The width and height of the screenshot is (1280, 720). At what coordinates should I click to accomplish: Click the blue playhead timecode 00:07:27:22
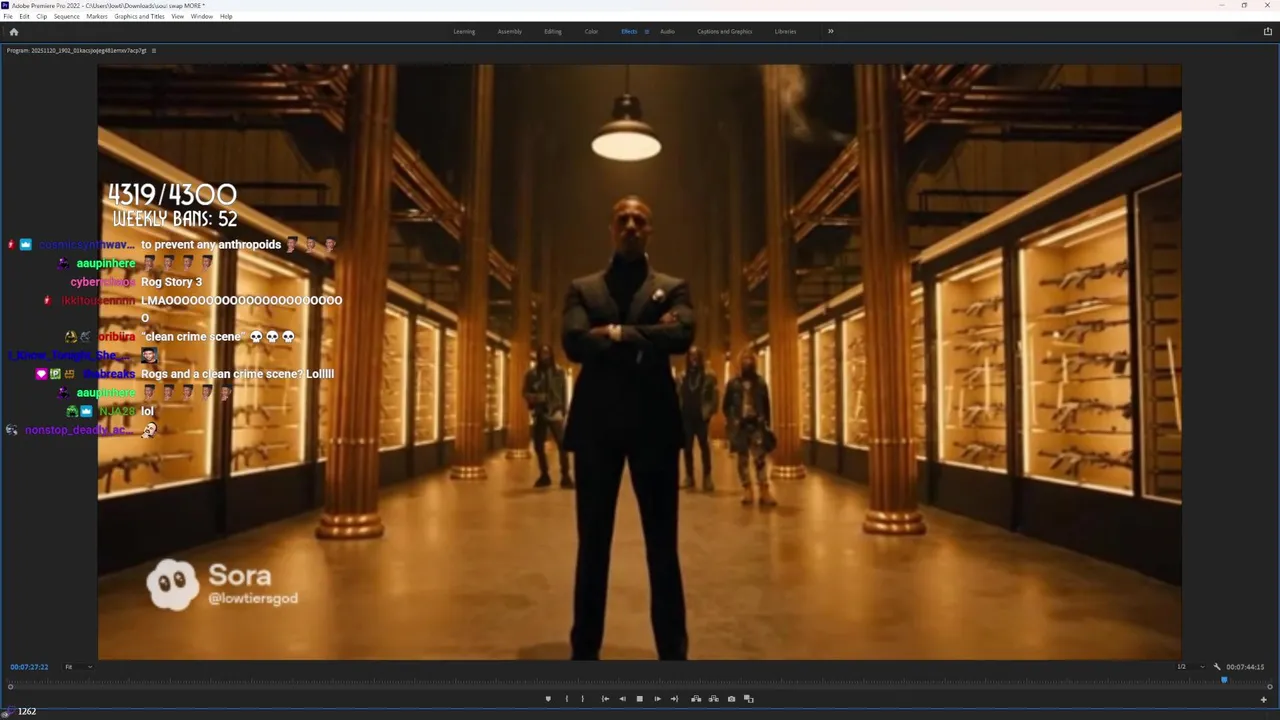(x=29, y=667)
